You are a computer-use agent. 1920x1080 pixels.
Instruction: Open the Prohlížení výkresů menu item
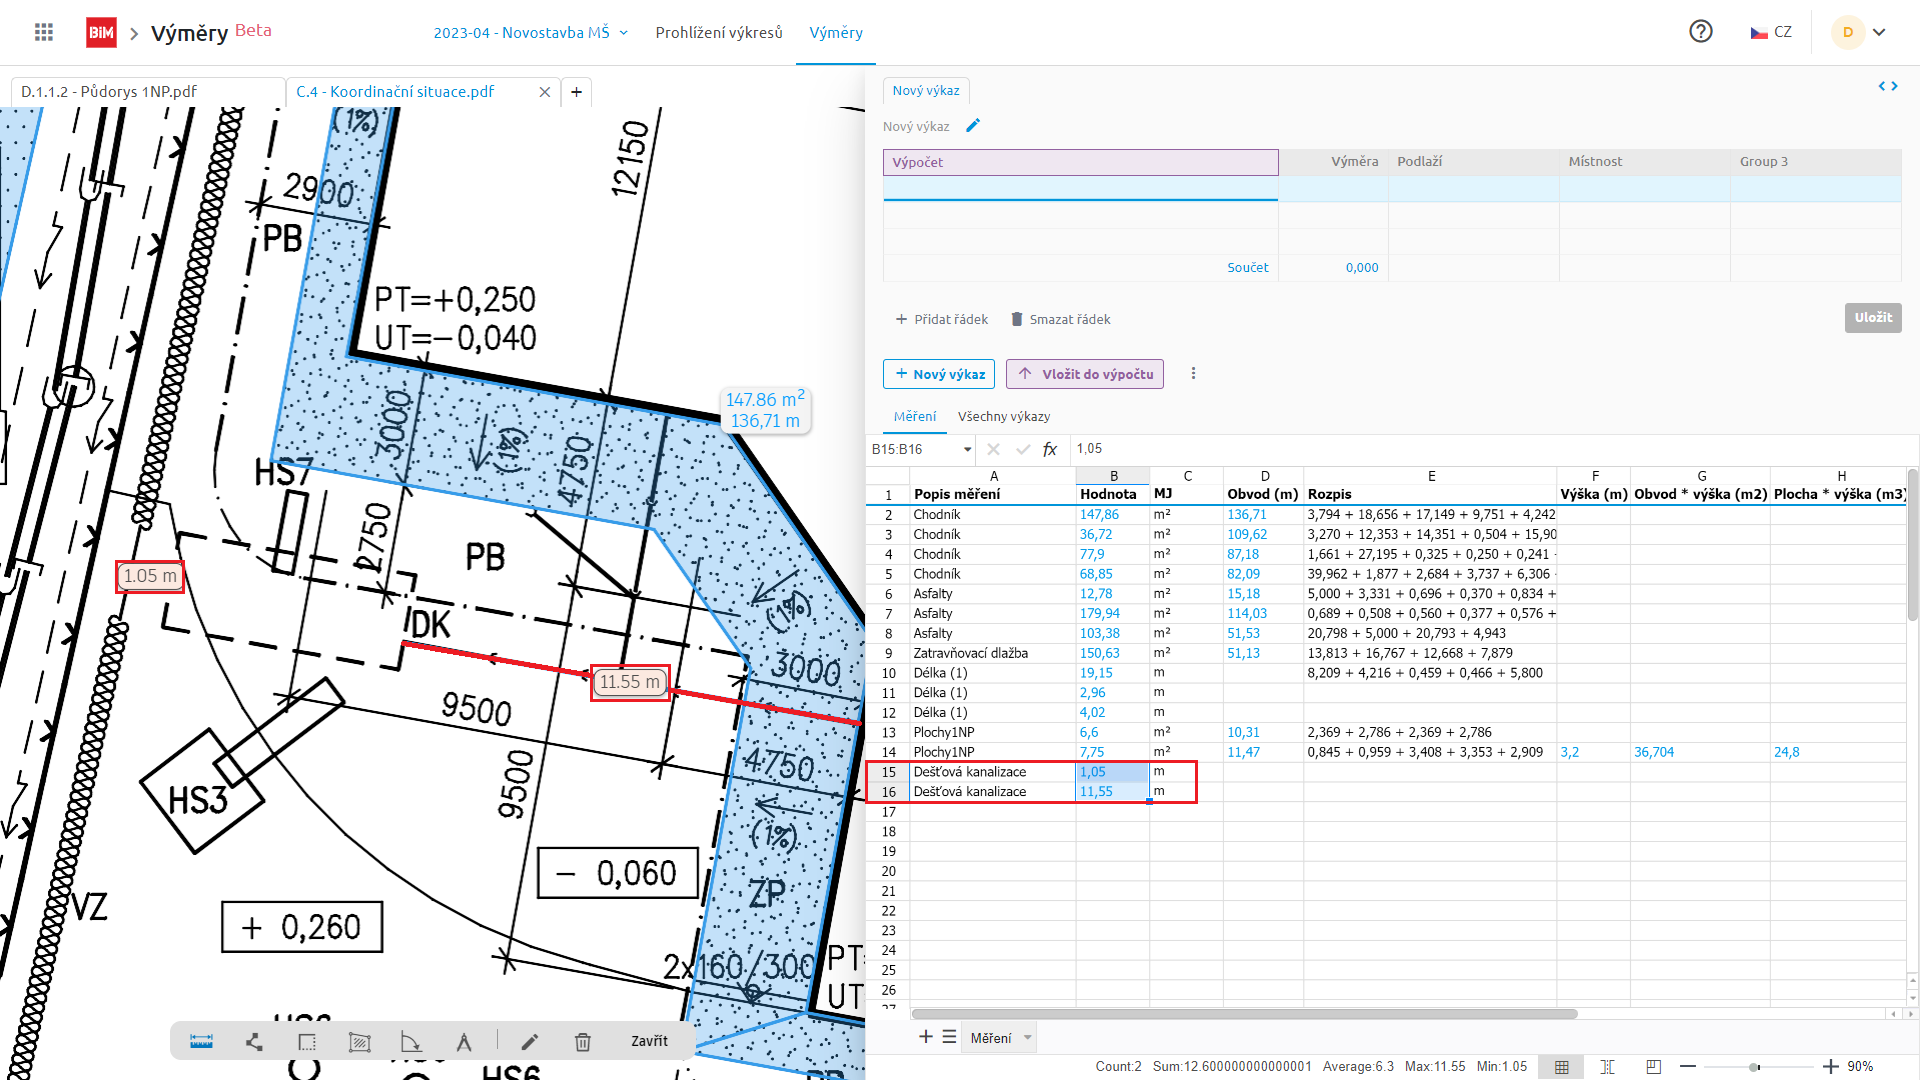coord(718,33)
